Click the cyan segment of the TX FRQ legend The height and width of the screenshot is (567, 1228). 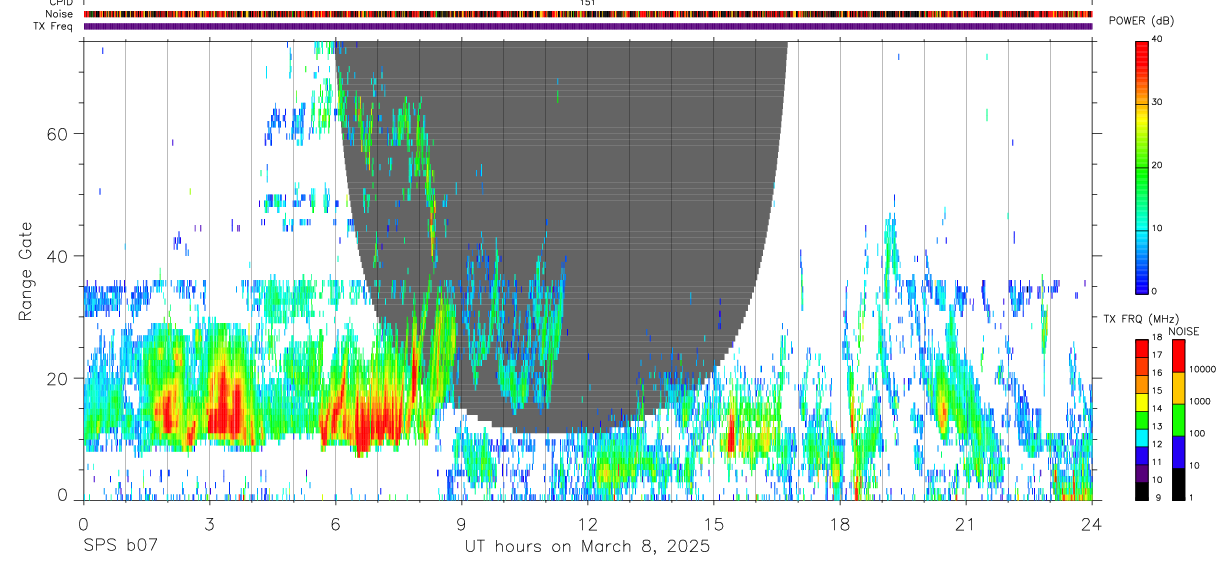point(1142,437)
